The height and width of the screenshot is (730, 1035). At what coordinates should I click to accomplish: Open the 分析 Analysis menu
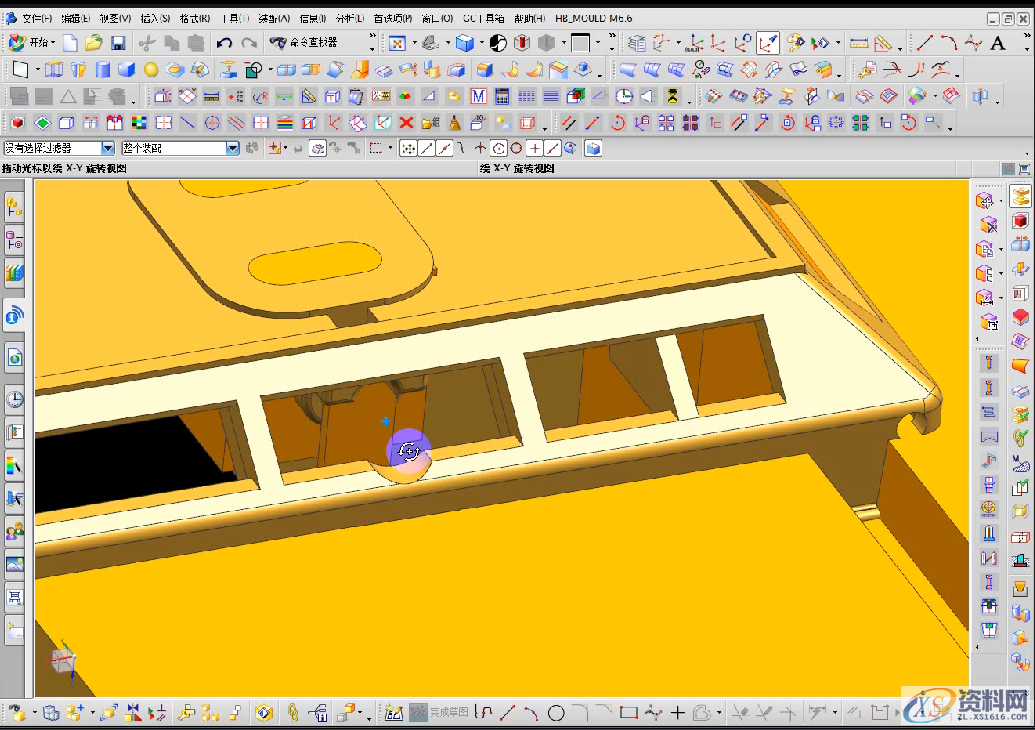pyautogui.click(x=349, y=18)
